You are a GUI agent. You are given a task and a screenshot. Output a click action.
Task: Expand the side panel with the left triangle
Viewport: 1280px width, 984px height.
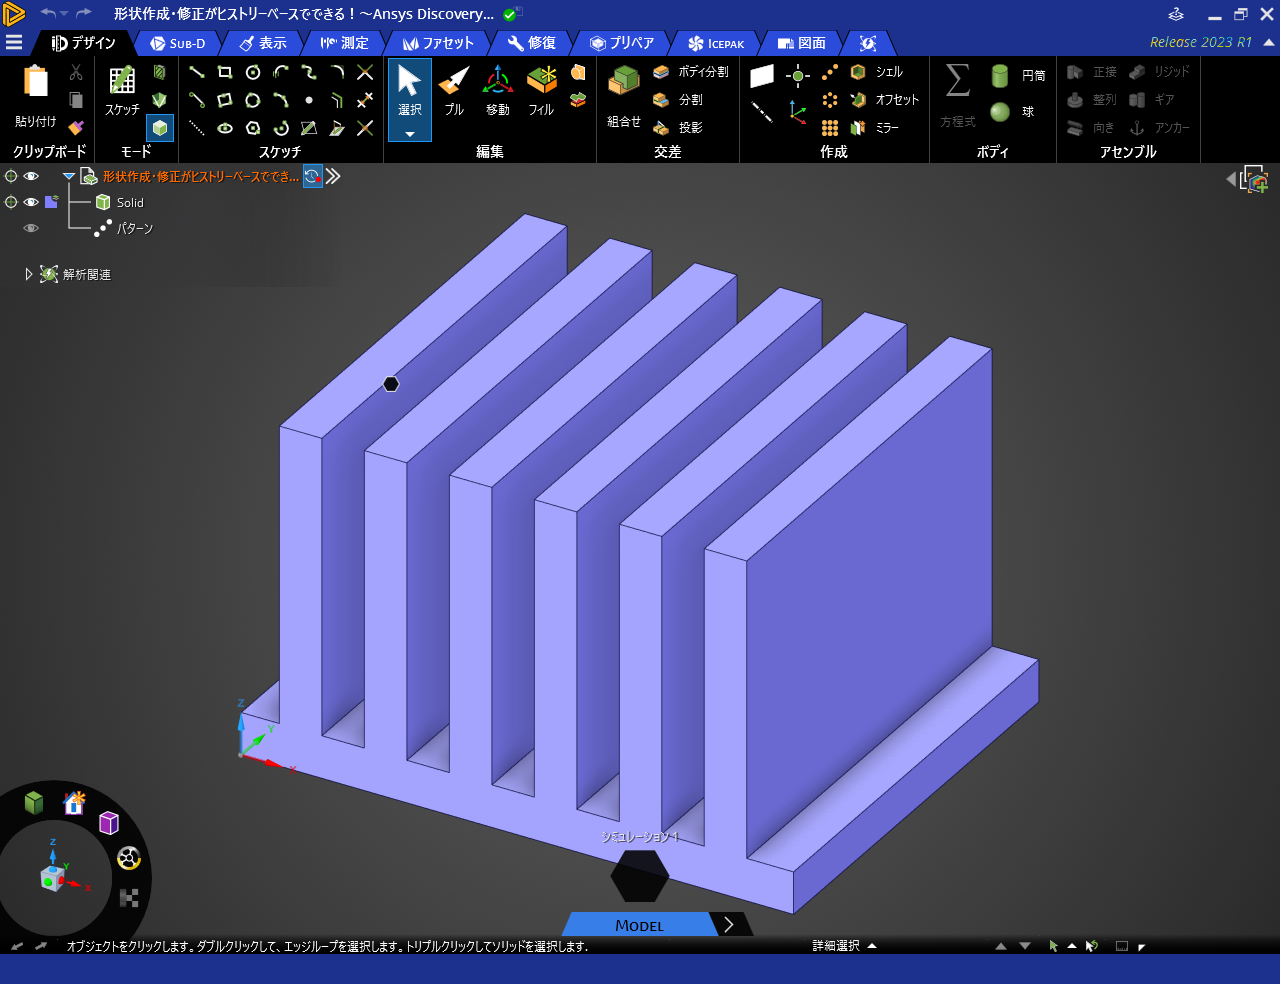pos(1231,179)
